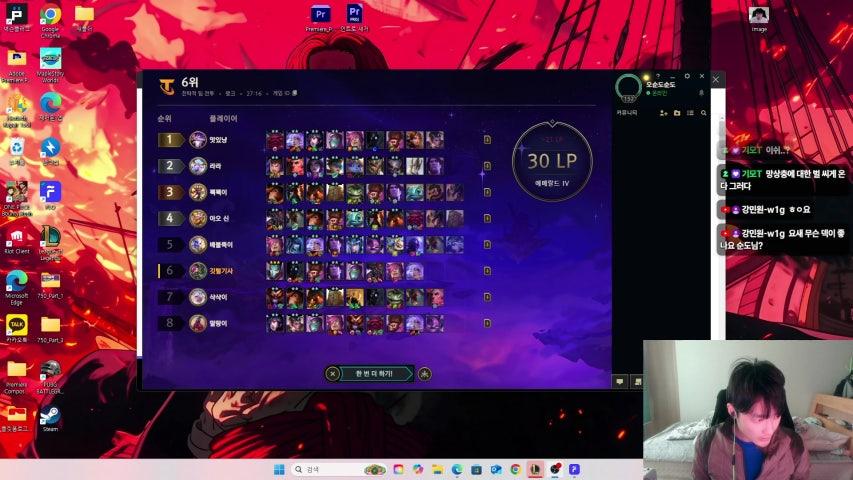Select the rank 3 player avatar
853x480 pixels.
coord(198,192)
